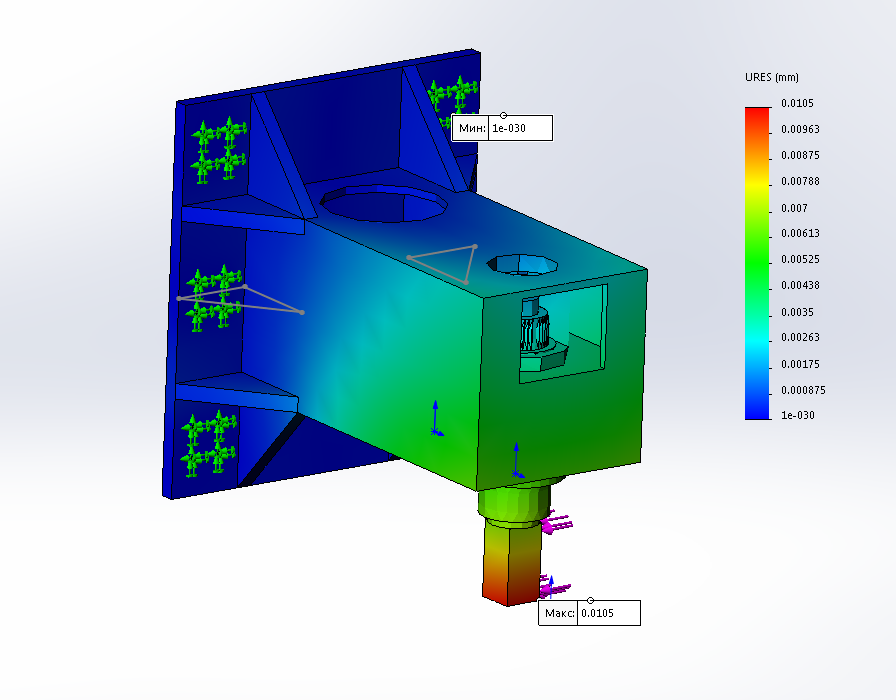Select the 0.0105 value atop the color legend
The height and width of the screenshot is (700, 896).
coord(797,103)
